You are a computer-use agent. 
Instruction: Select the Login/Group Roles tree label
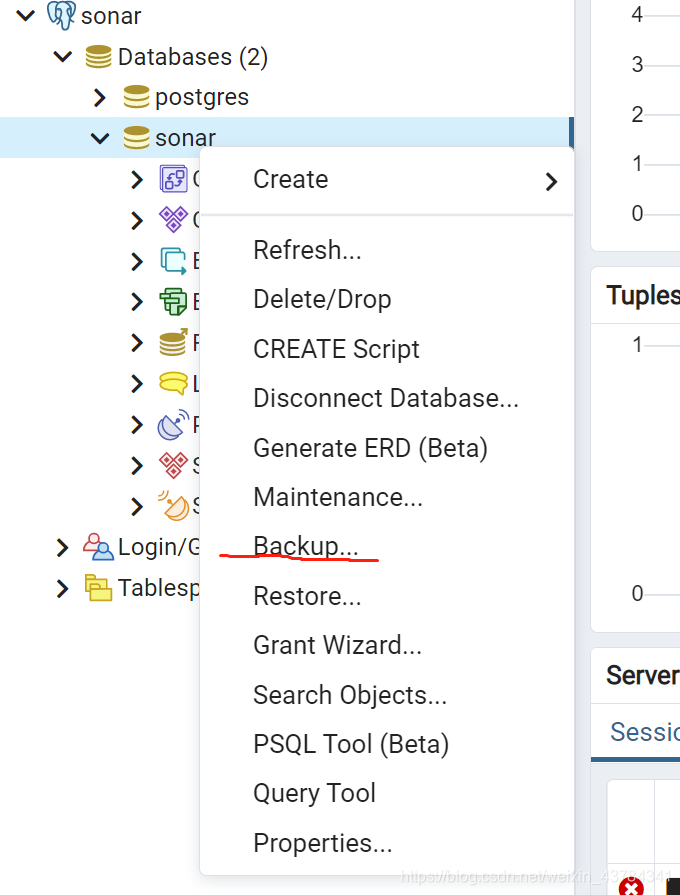point(159,547)
